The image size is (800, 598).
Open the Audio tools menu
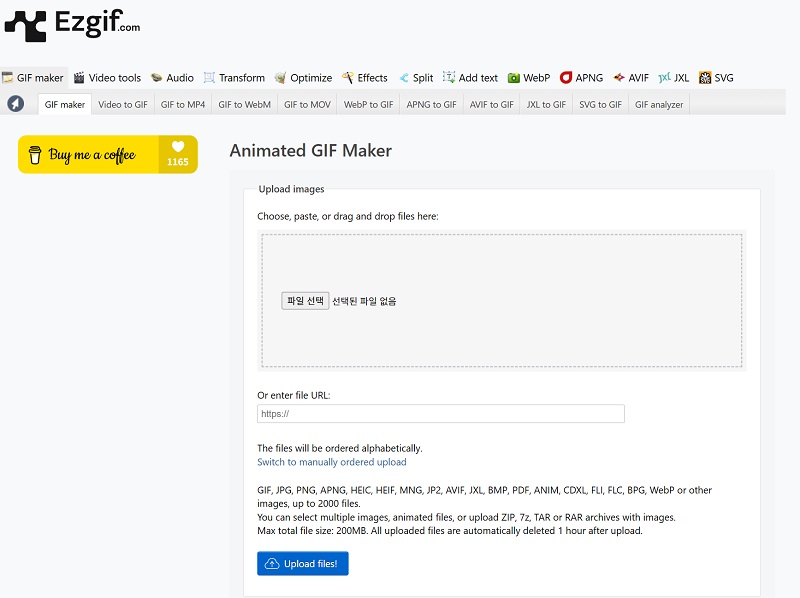[x=172, y=78]
